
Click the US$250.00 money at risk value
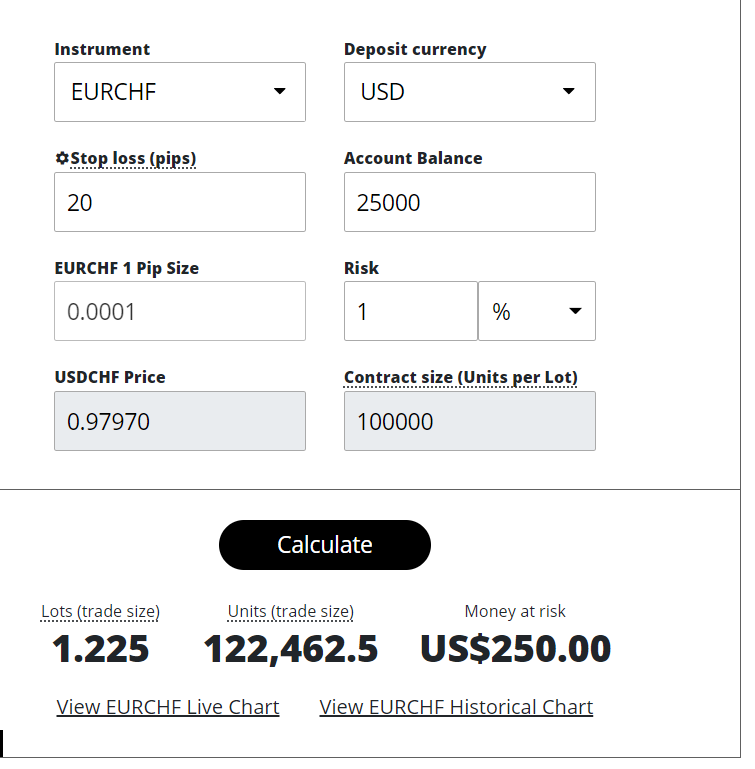click(515, 649)
